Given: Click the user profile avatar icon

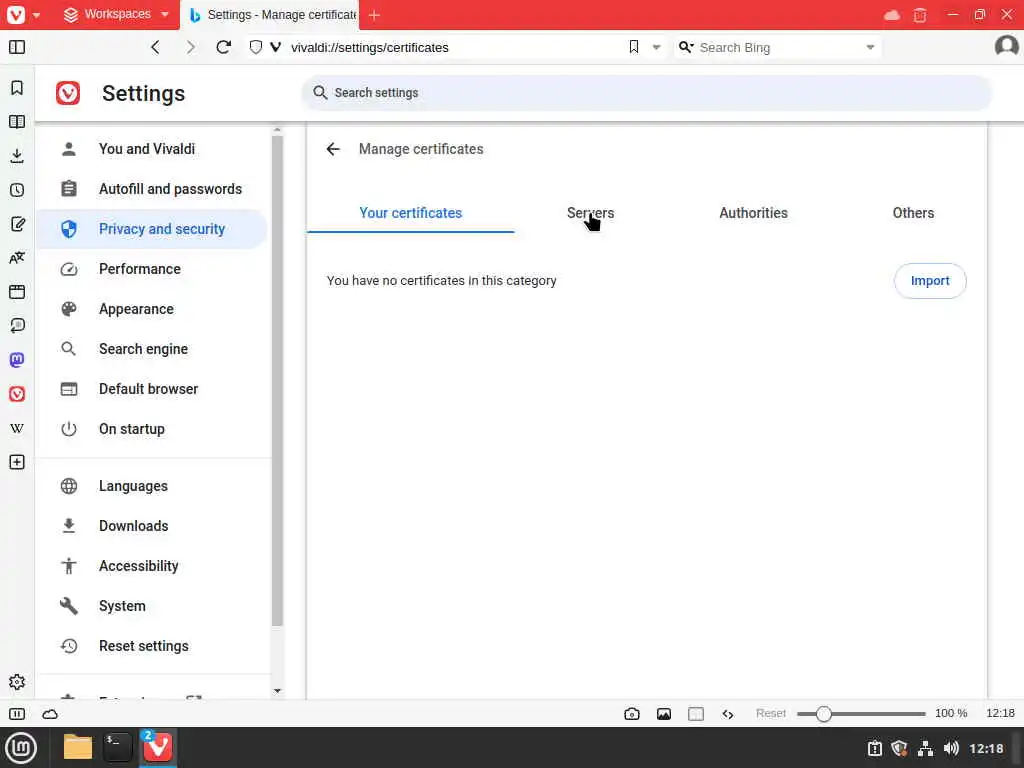Looking at the screenshot, I should click(1006, 46).
